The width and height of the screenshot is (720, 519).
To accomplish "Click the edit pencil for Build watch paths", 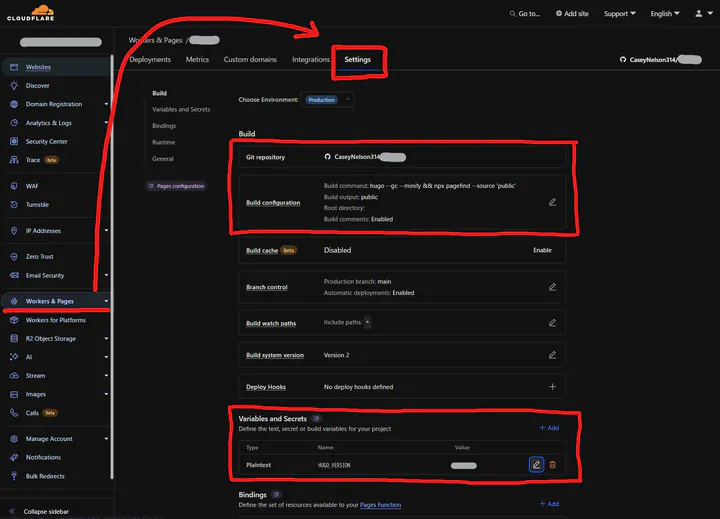I will point(552,323).
